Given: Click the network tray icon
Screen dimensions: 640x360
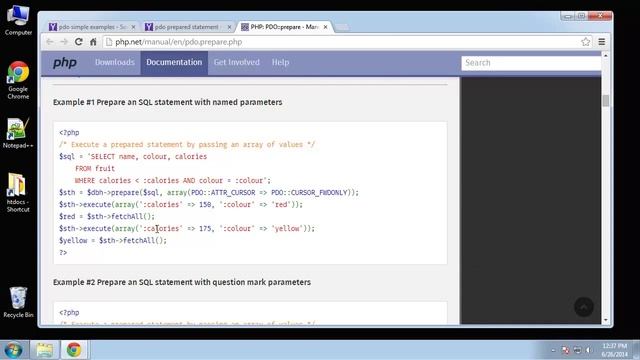Looking at the screenshot, I should 577,350.
